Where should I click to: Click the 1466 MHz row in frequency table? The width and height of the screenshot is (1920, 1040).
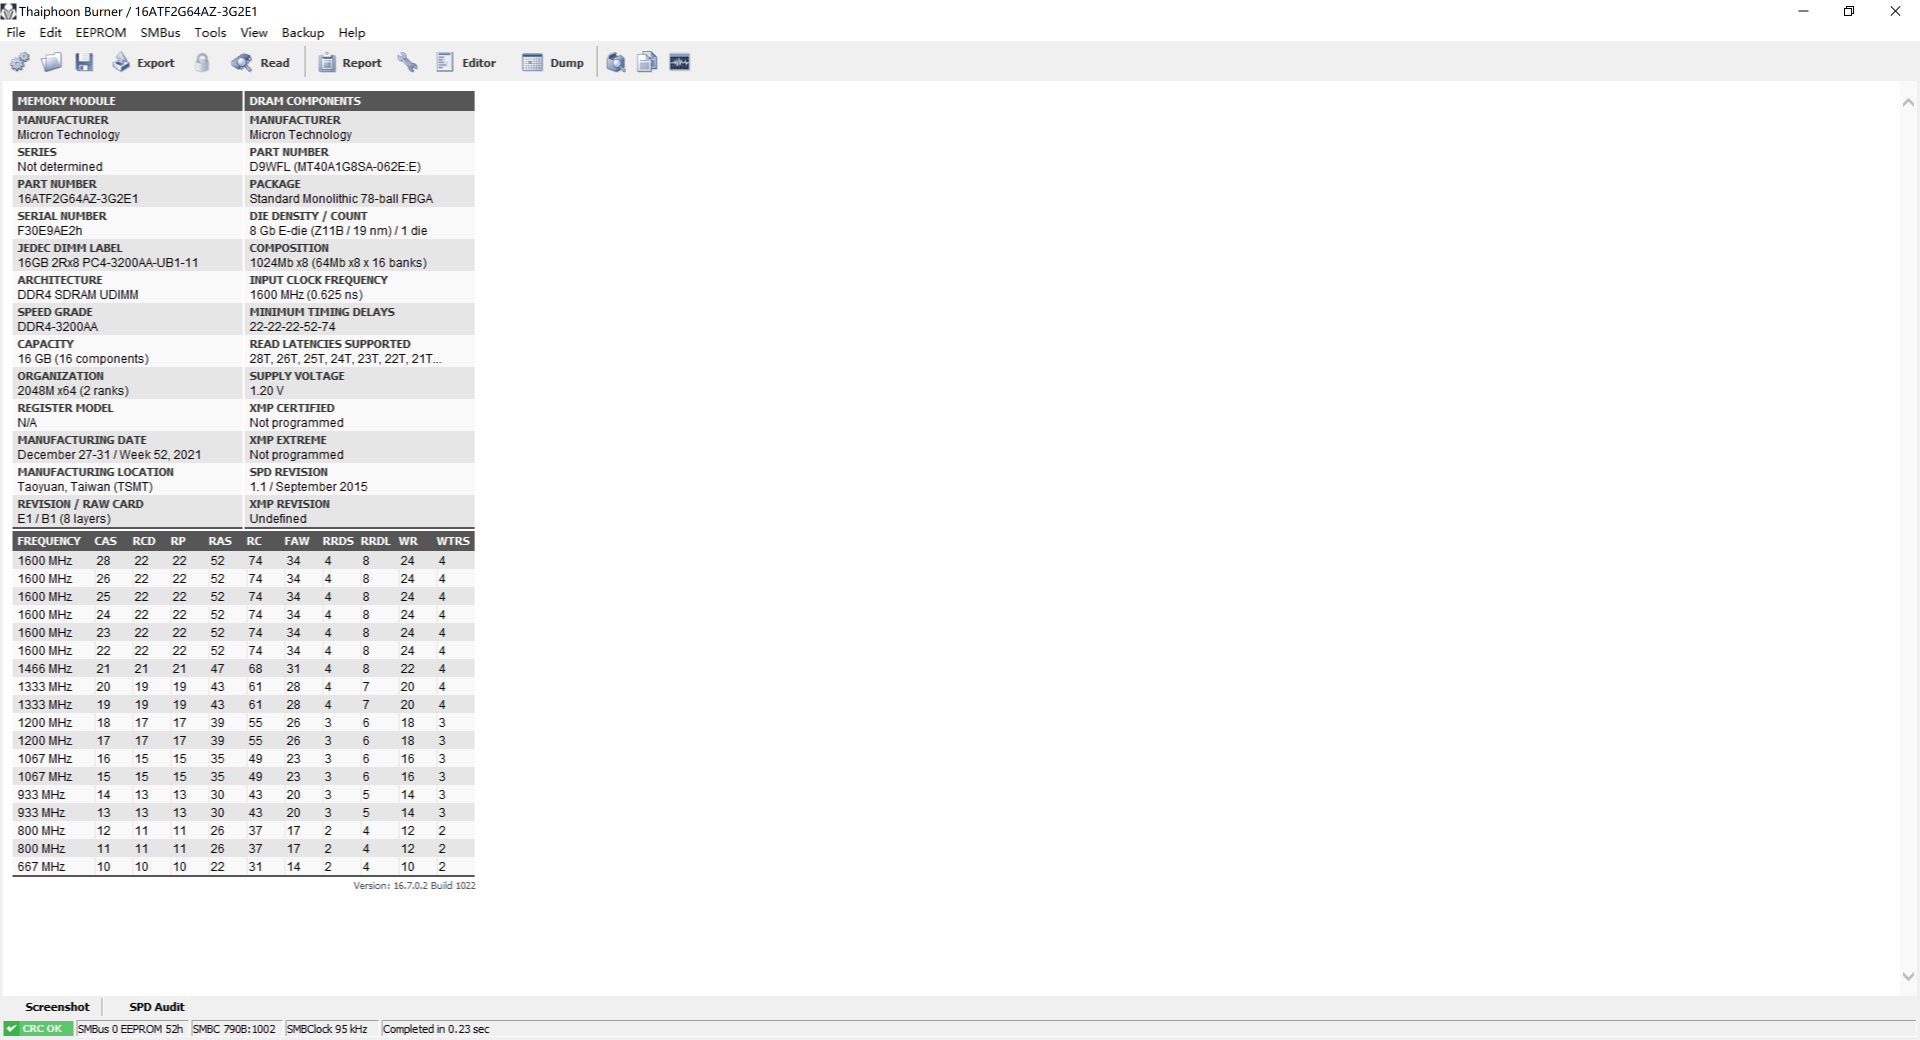point(243,669)
